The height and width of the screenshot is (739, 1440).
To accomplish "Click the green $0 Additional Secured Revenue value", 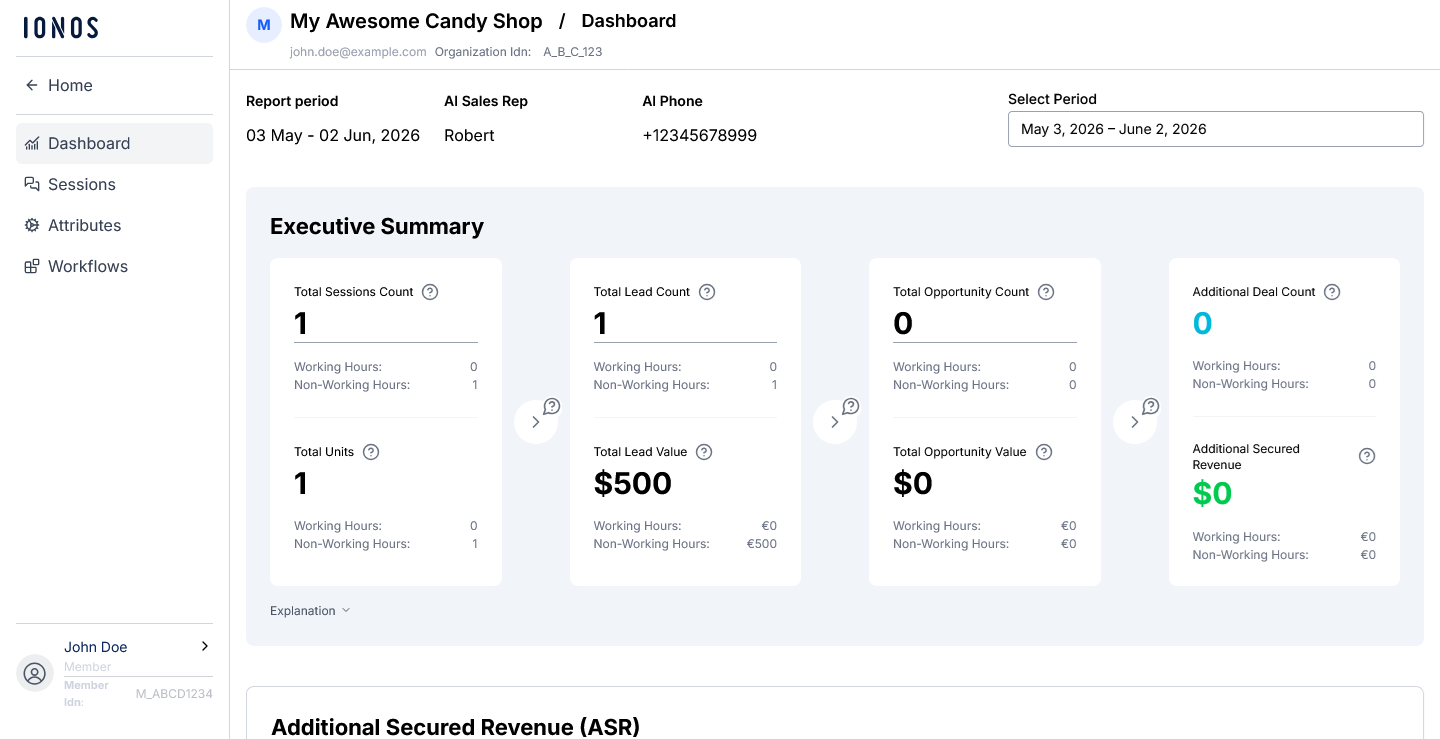I will pos(1212,493).
